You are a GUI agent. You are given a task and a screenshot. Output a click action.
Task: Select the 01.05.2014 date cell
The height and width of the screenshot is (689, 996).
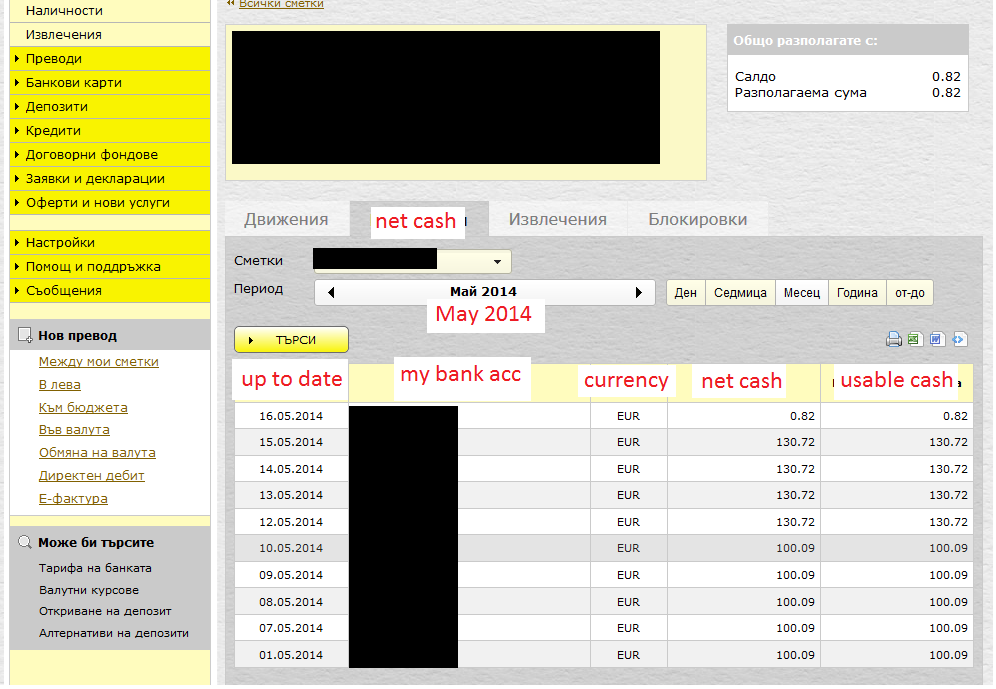291,655
